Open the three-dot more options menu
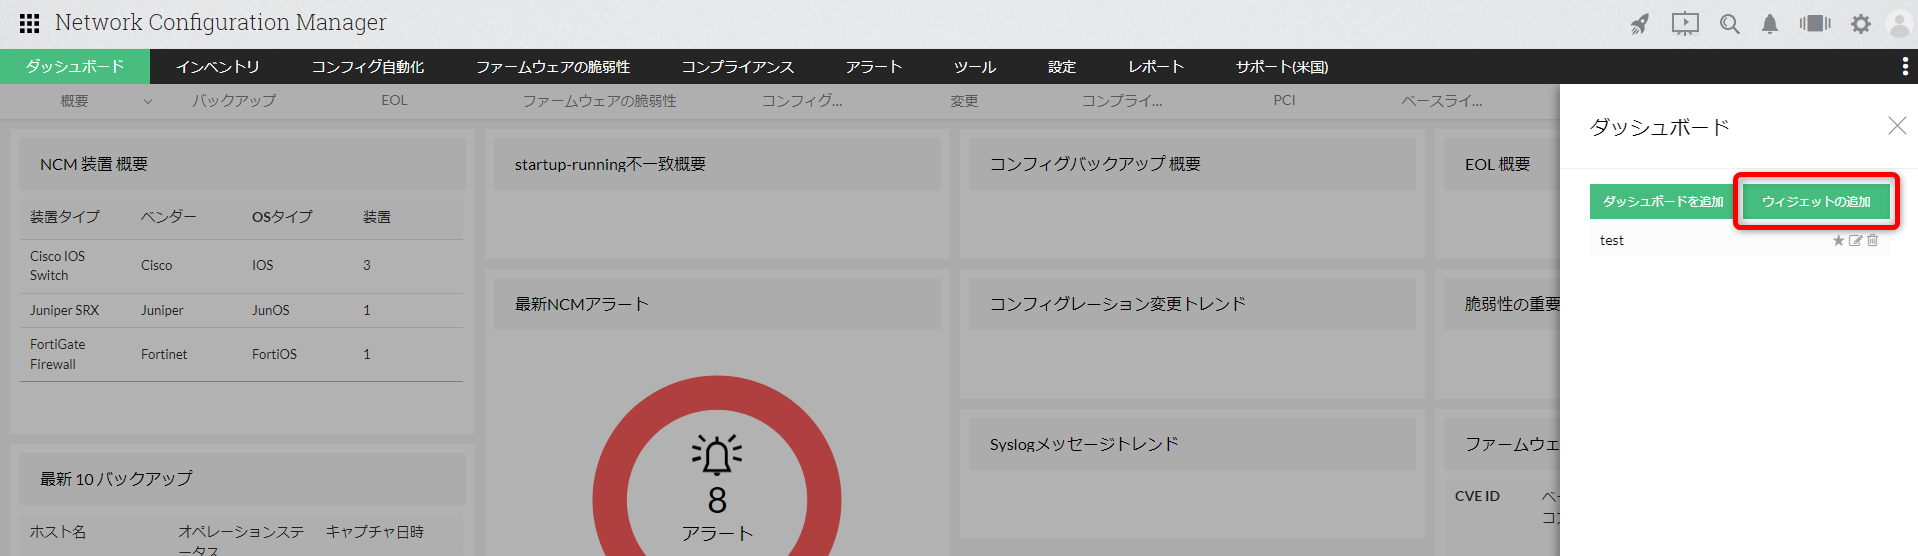The height and width of the screenshot is (556, 1918). [1904, 66]
